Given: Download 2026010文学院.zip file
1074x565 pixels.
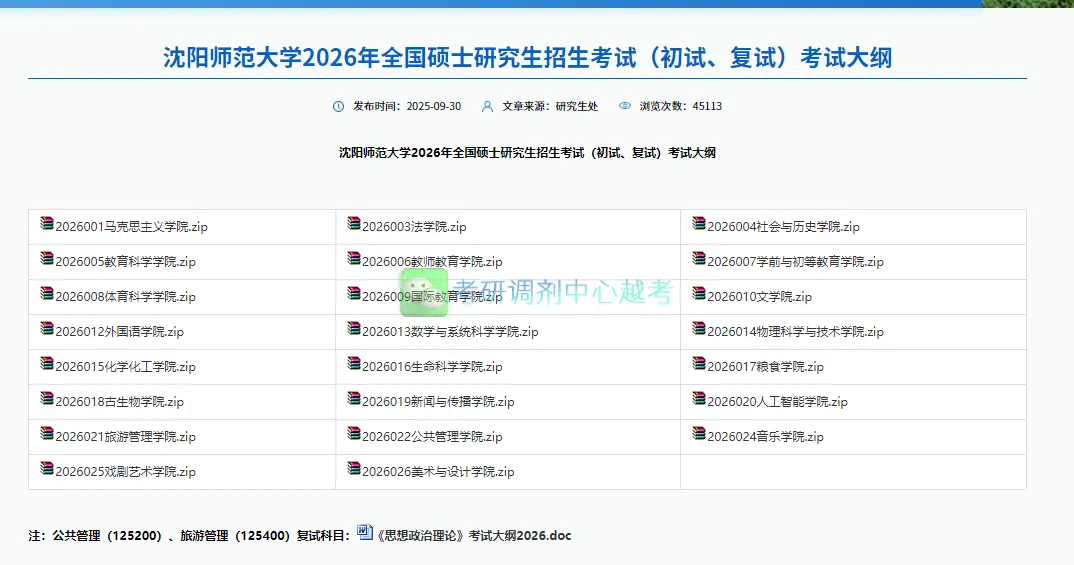Looking at the screenshot, I should pos(760,297).
